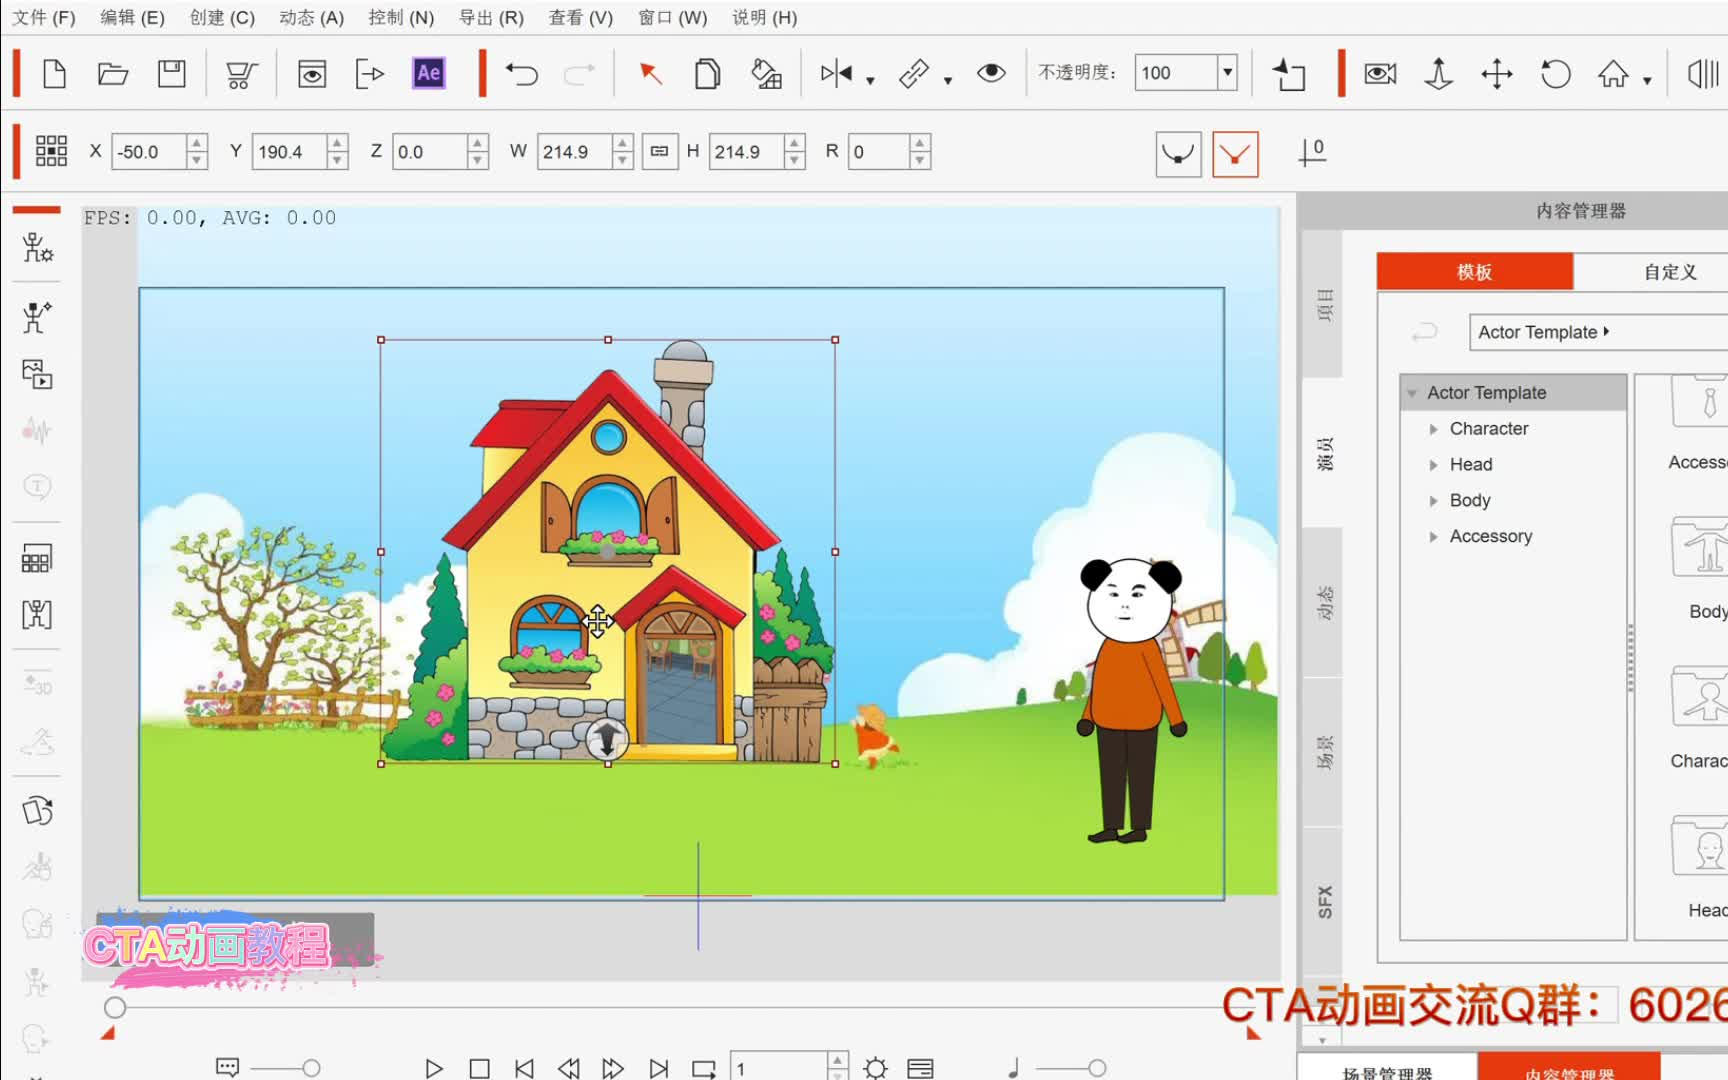Click the transform grid icon
1728x1080 pixels.
point(51,151)
